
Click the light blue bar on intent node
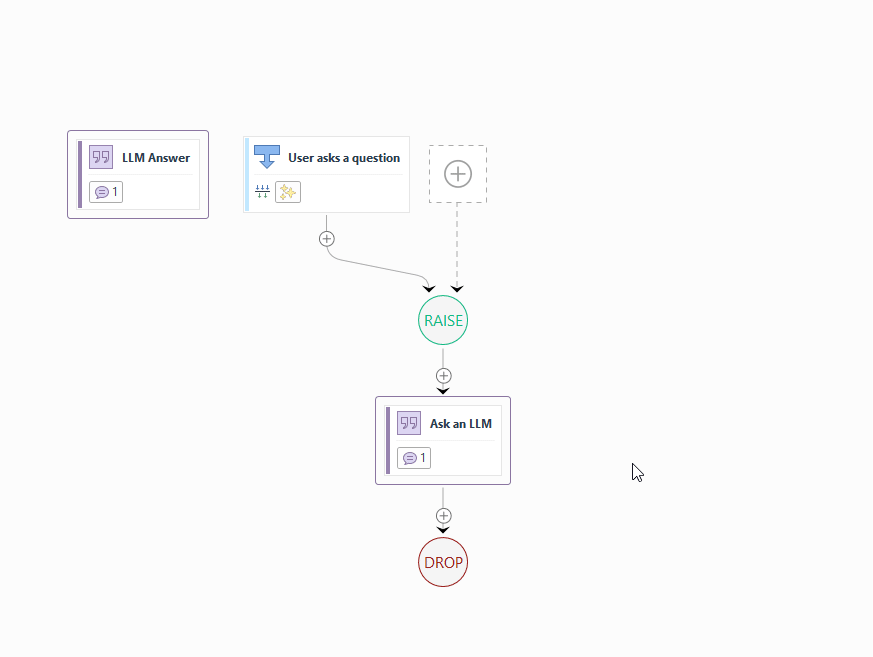247,174
